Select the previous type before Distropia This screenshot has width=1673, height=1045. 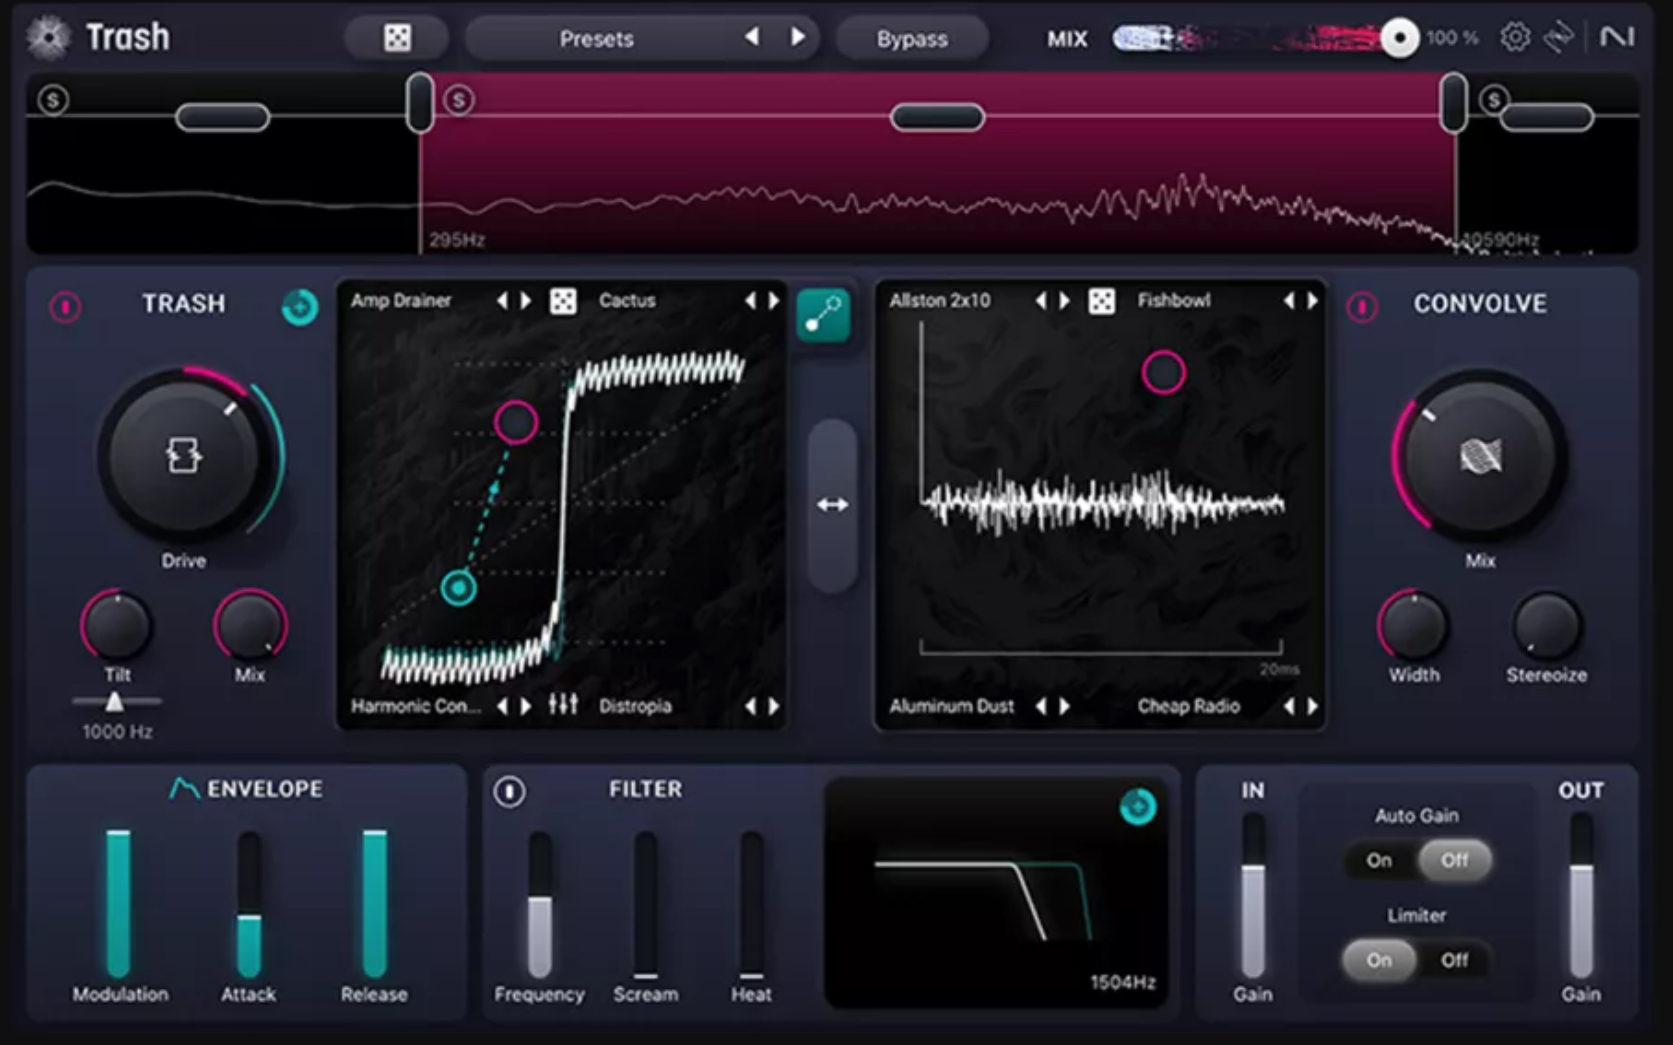point(750,706)
